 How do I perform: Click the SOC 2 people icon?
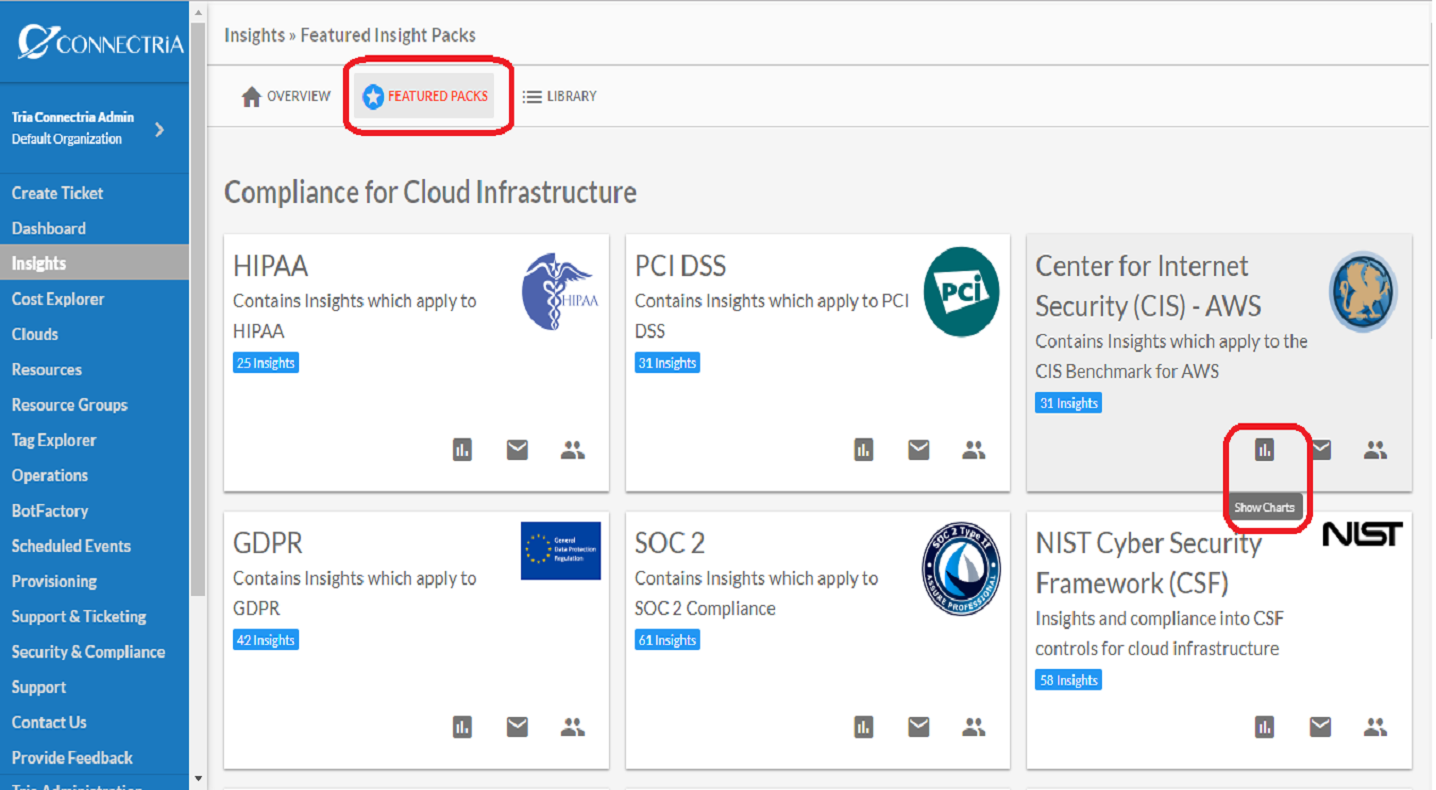974,727
